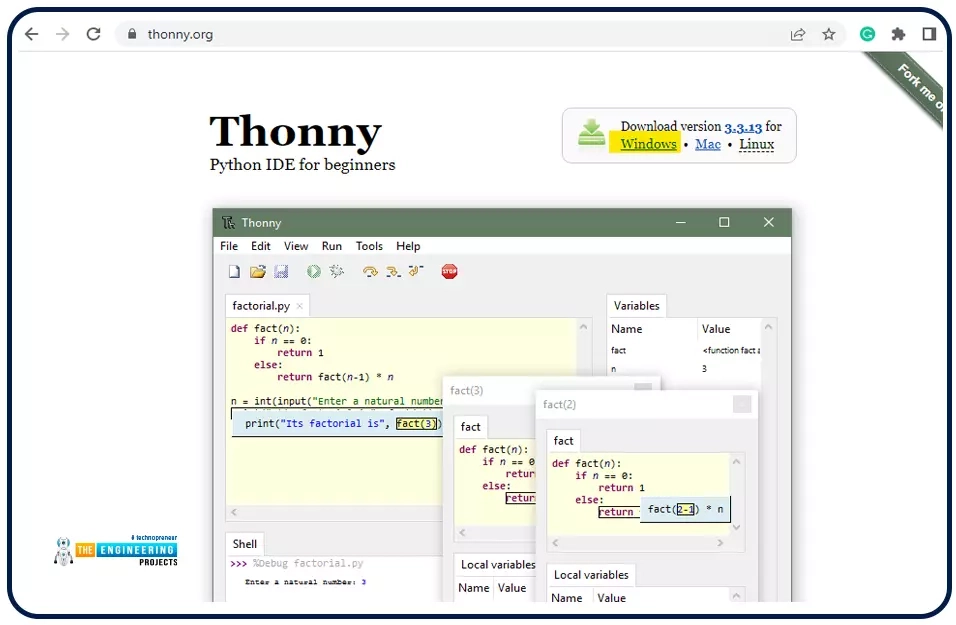The image size is (956, 625).
Task: Download Thonny for Windows
Action: (x=648, y=145)
